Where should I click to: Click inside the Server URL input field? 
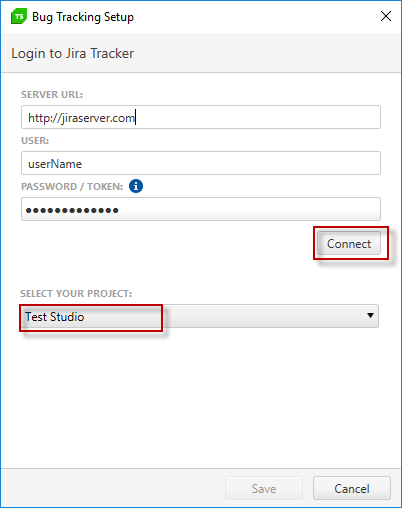point(201,117)
